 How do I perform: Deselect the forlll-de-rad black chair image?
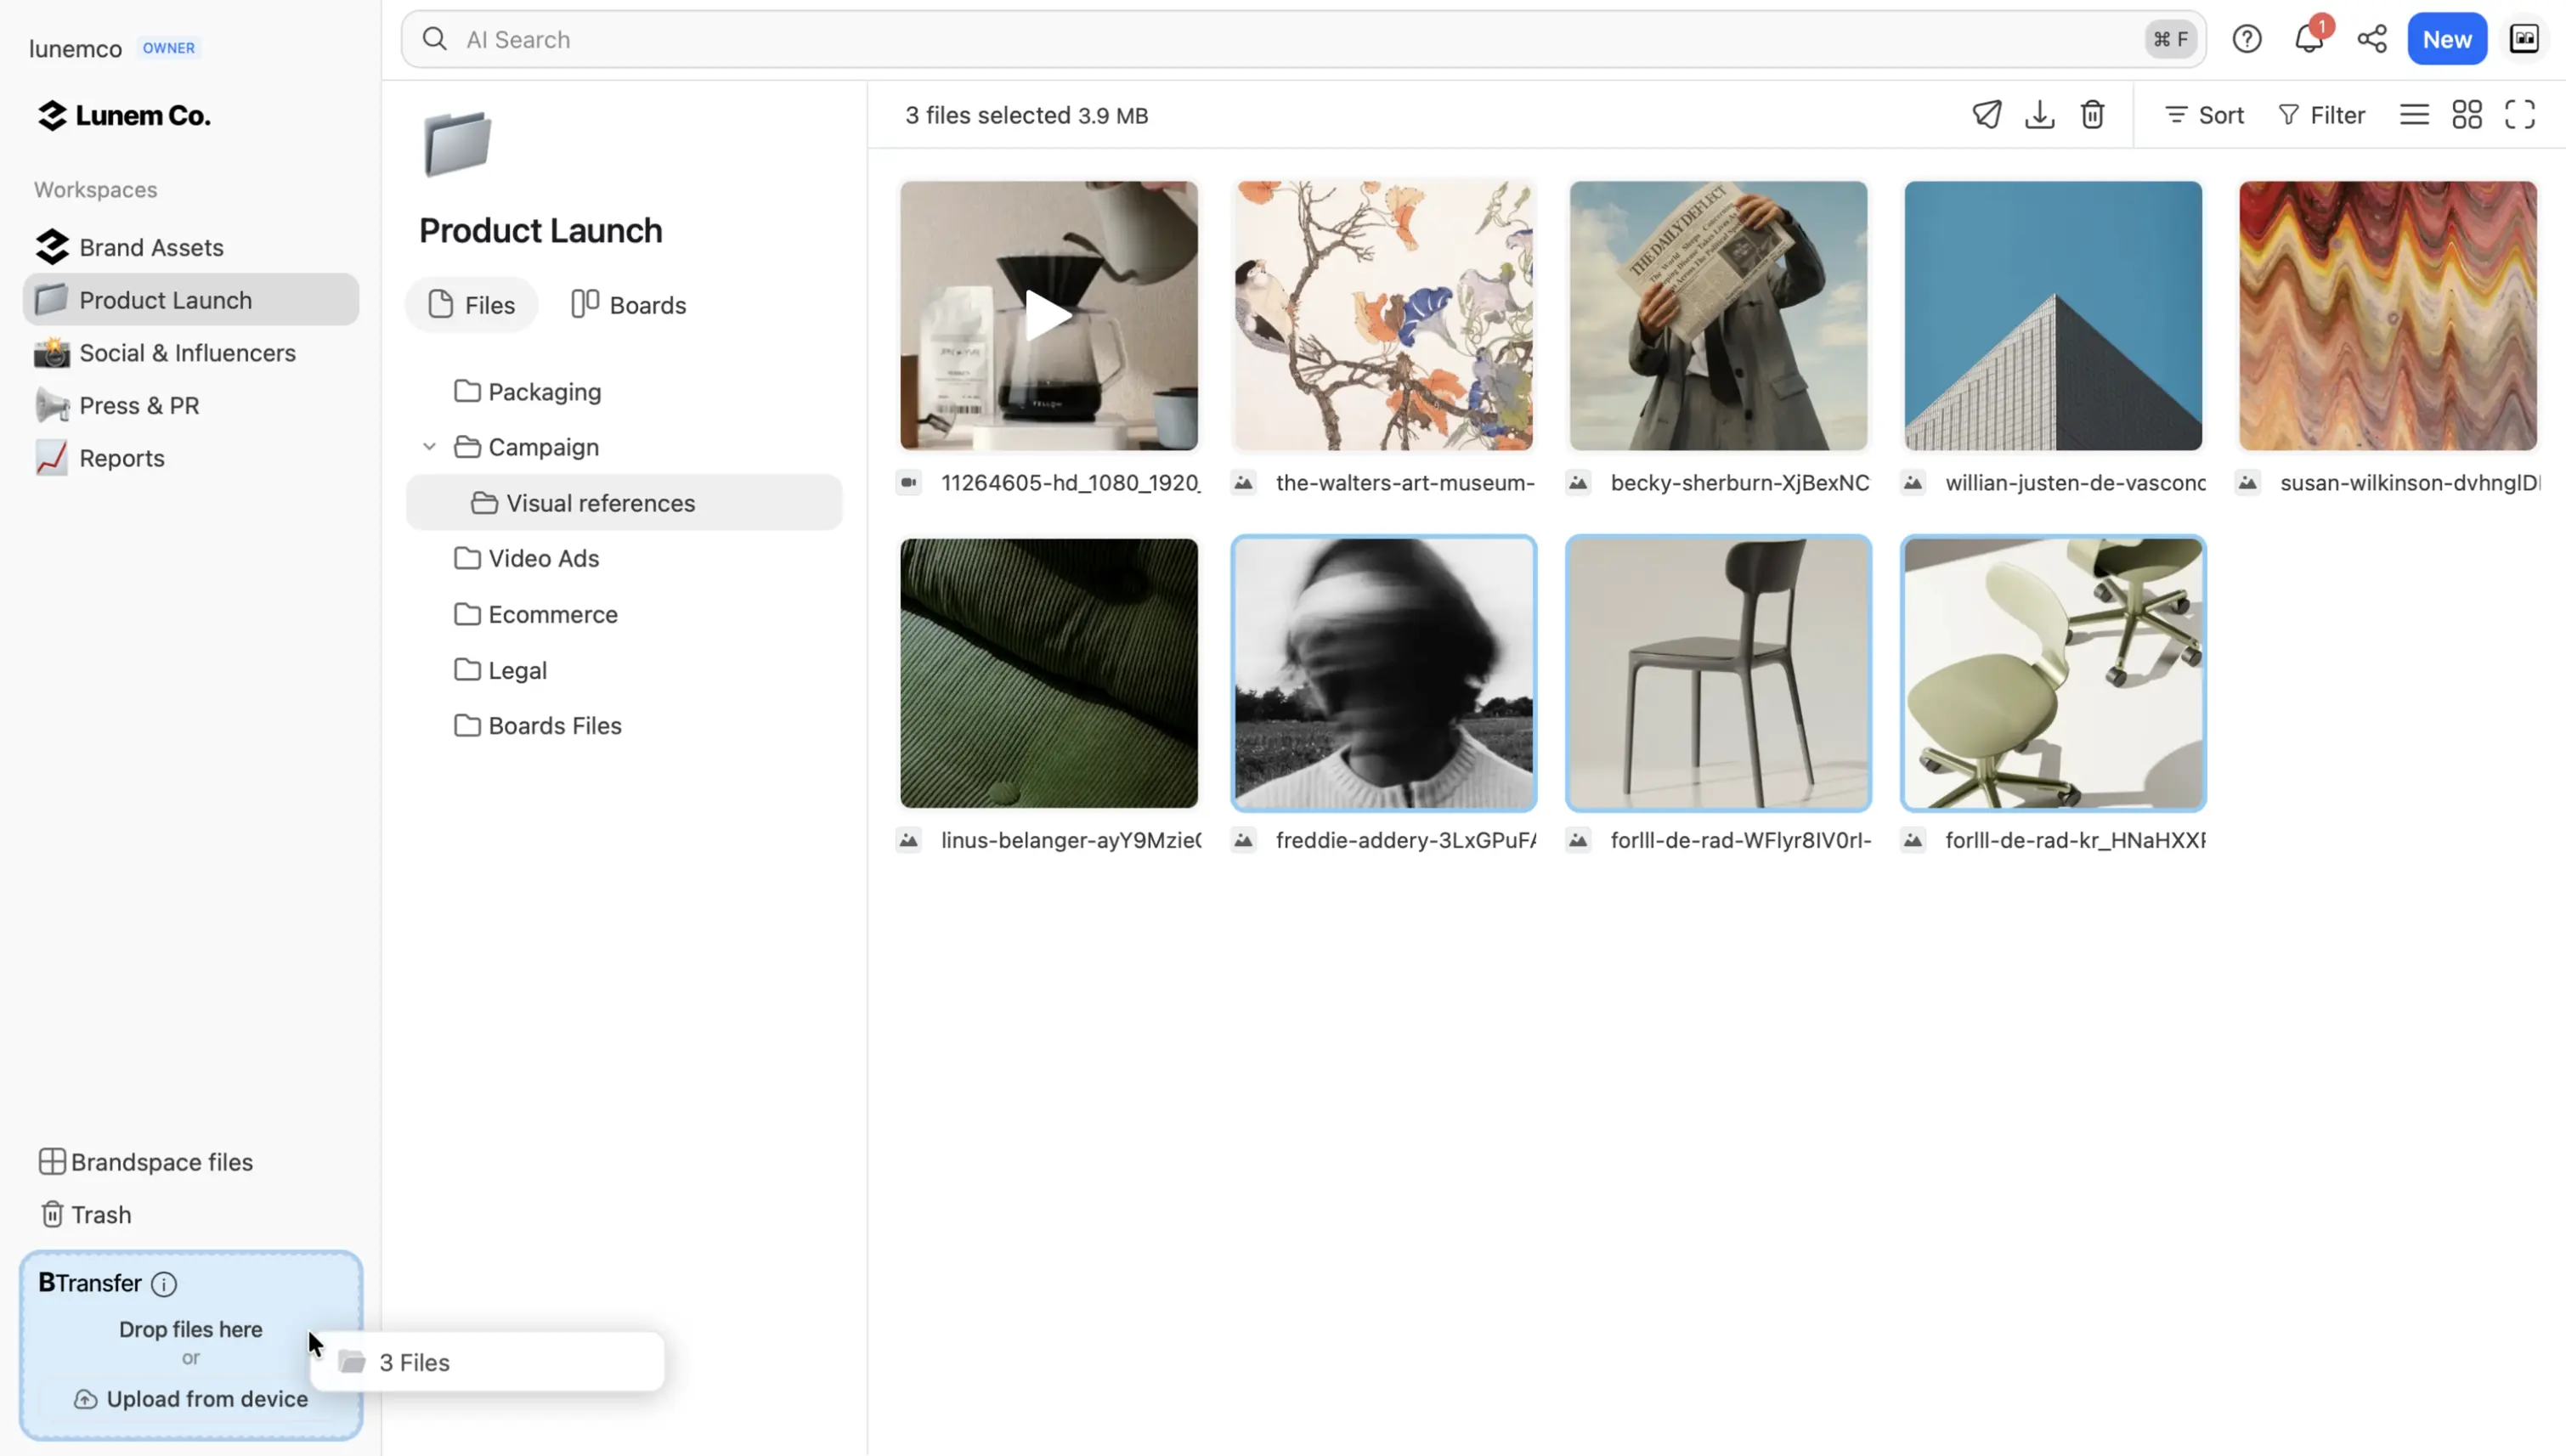pos(1717,673)
